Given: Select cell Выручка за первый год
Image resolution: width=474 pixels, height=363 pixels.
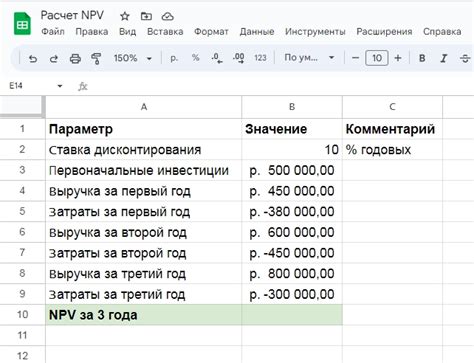Looking at the screenshot, I should coord(144,191).
